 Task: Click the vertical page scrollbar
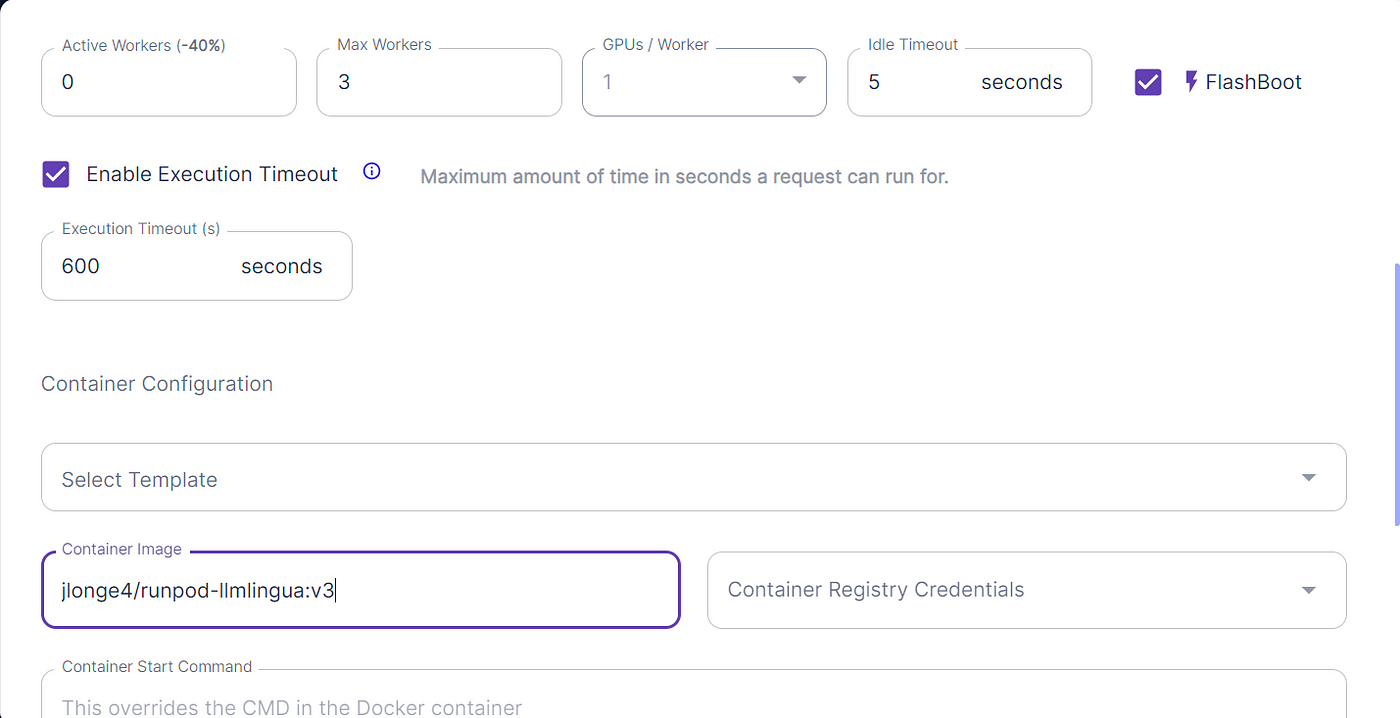(x=1396, y=395)
